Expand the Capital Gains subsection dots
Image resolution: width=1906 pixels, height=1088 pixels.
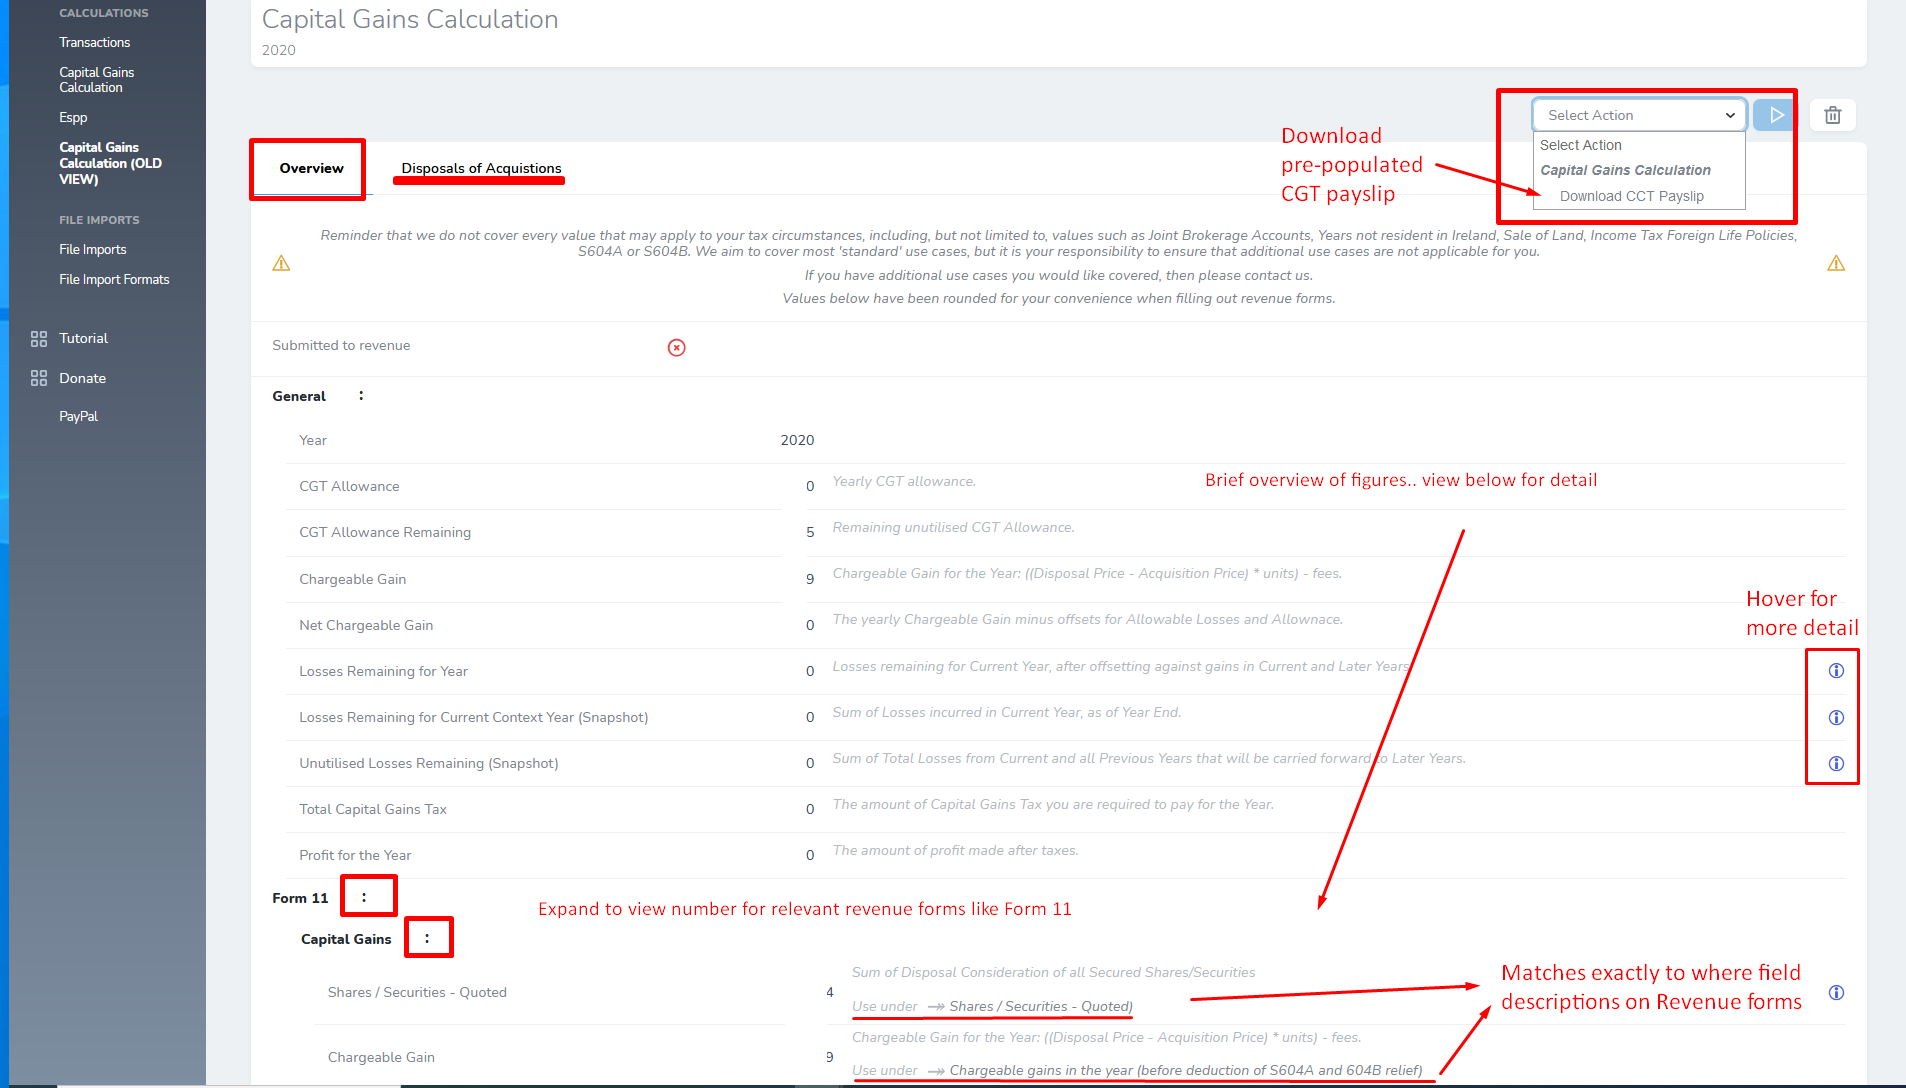427,938
